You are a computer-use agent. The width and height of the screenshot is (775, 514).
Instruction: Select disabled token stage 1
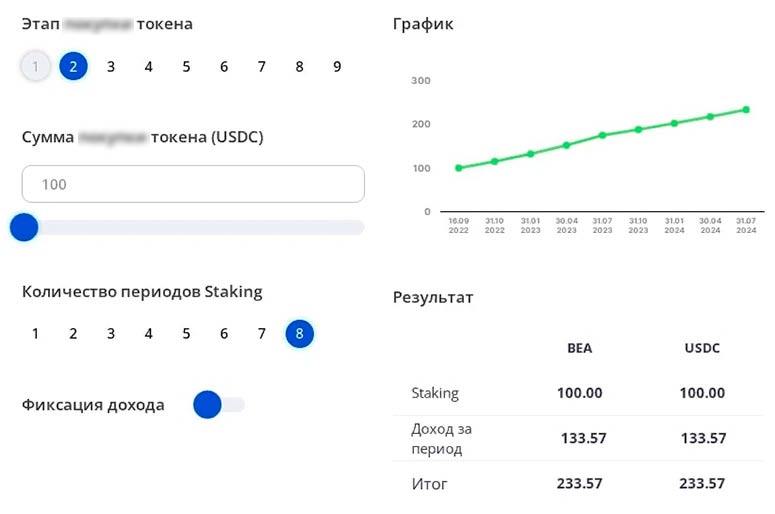[x=35, y=67]
